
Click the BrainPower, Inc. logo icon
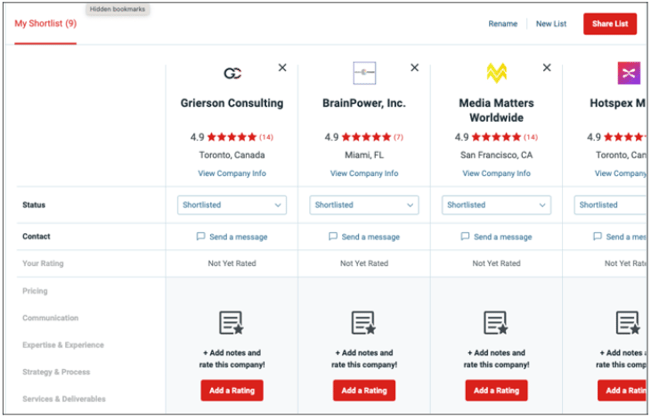(364, 73)
